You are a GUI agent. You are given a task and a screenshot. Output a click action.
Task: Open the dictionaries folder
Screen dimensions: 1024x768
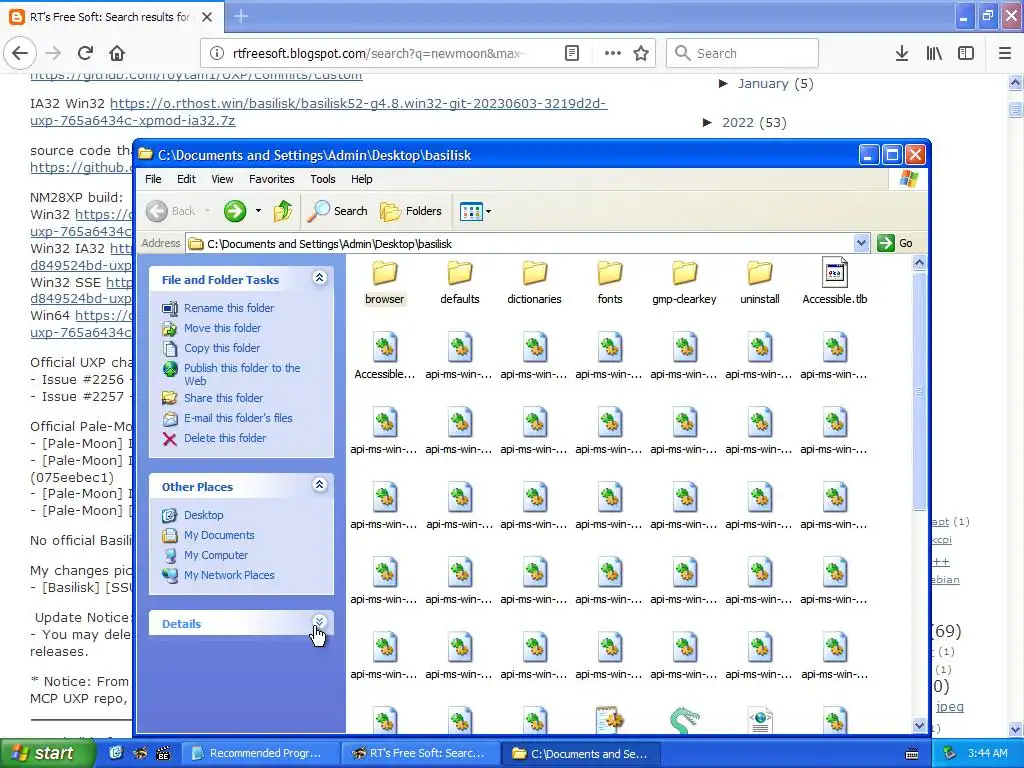click(x=534, y=282)
